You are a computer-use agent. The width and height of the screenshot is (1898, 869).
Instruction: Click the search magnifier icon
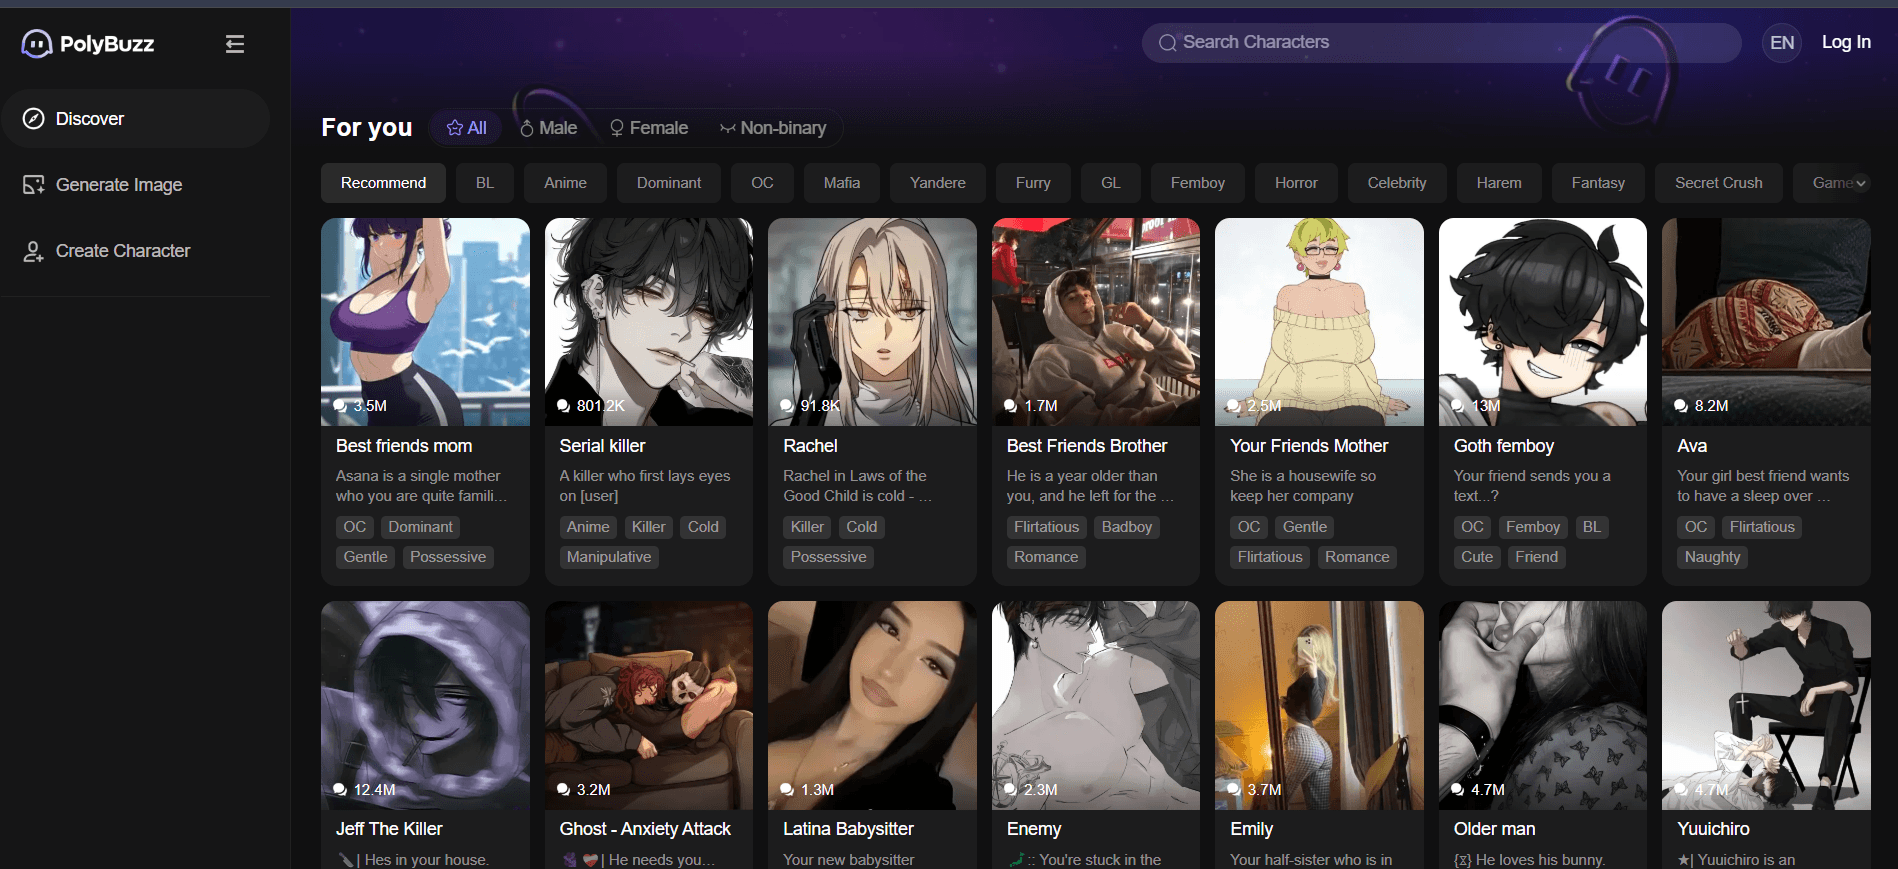click(x=1167, y=42)
